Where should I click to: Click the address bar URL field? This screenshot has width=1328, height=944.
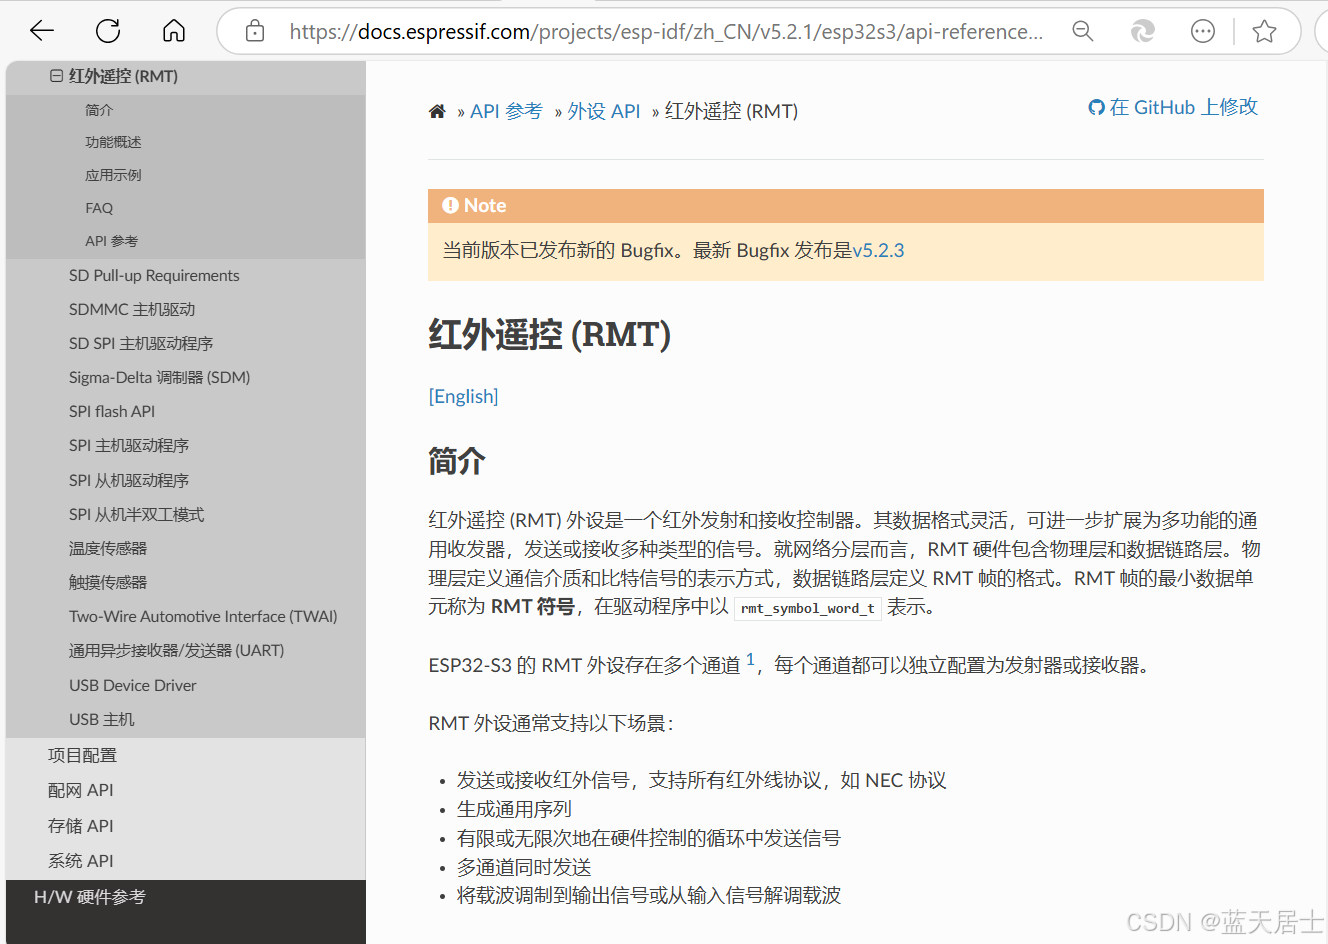(666, 31)
